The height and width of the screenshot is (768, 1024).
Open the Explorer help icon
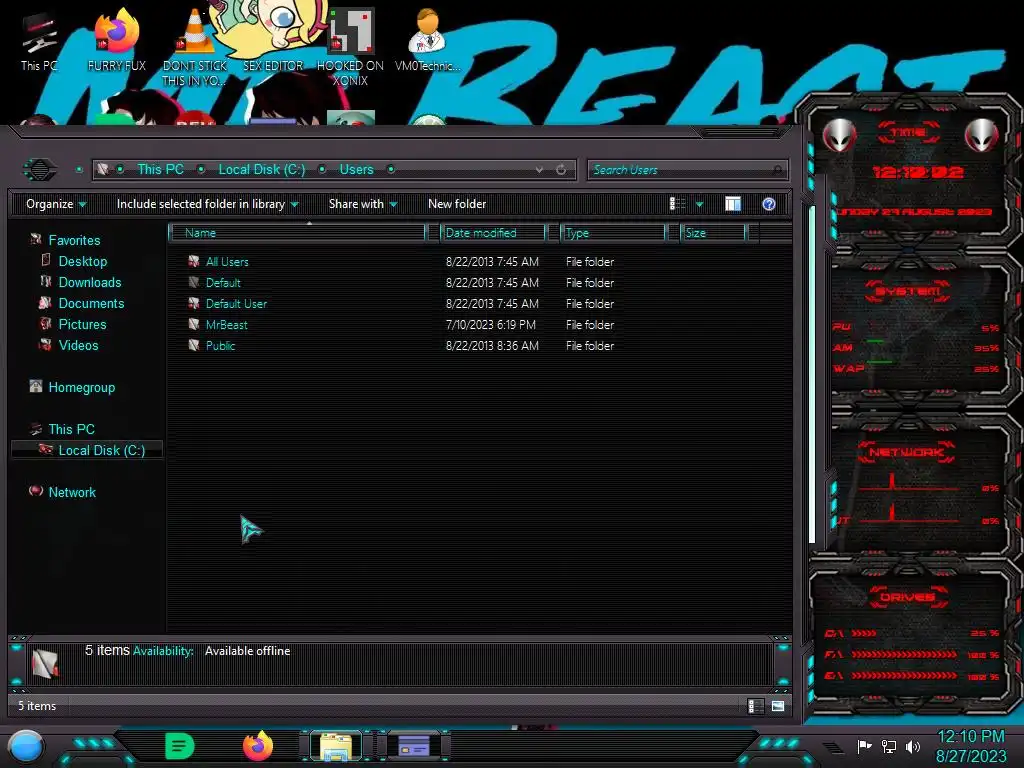pos(769,204)
